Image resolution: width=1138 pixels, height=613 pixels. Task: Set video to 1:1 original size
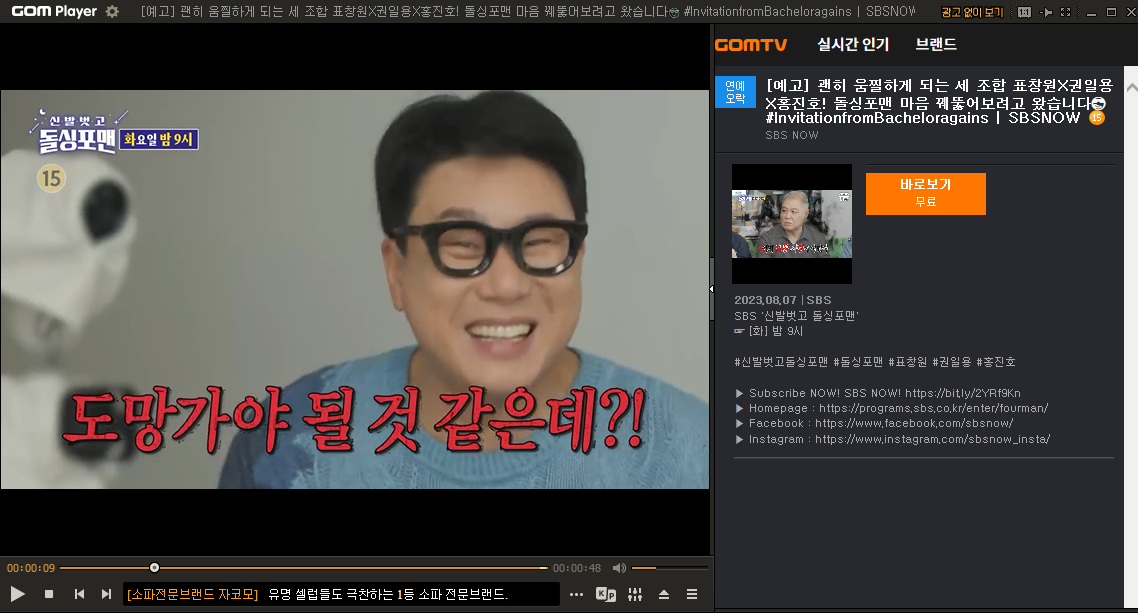click(1024, 12)
